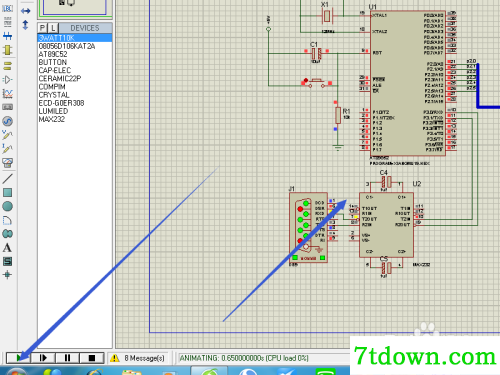Select the 2D arc drawing tool

coord(7,220)
